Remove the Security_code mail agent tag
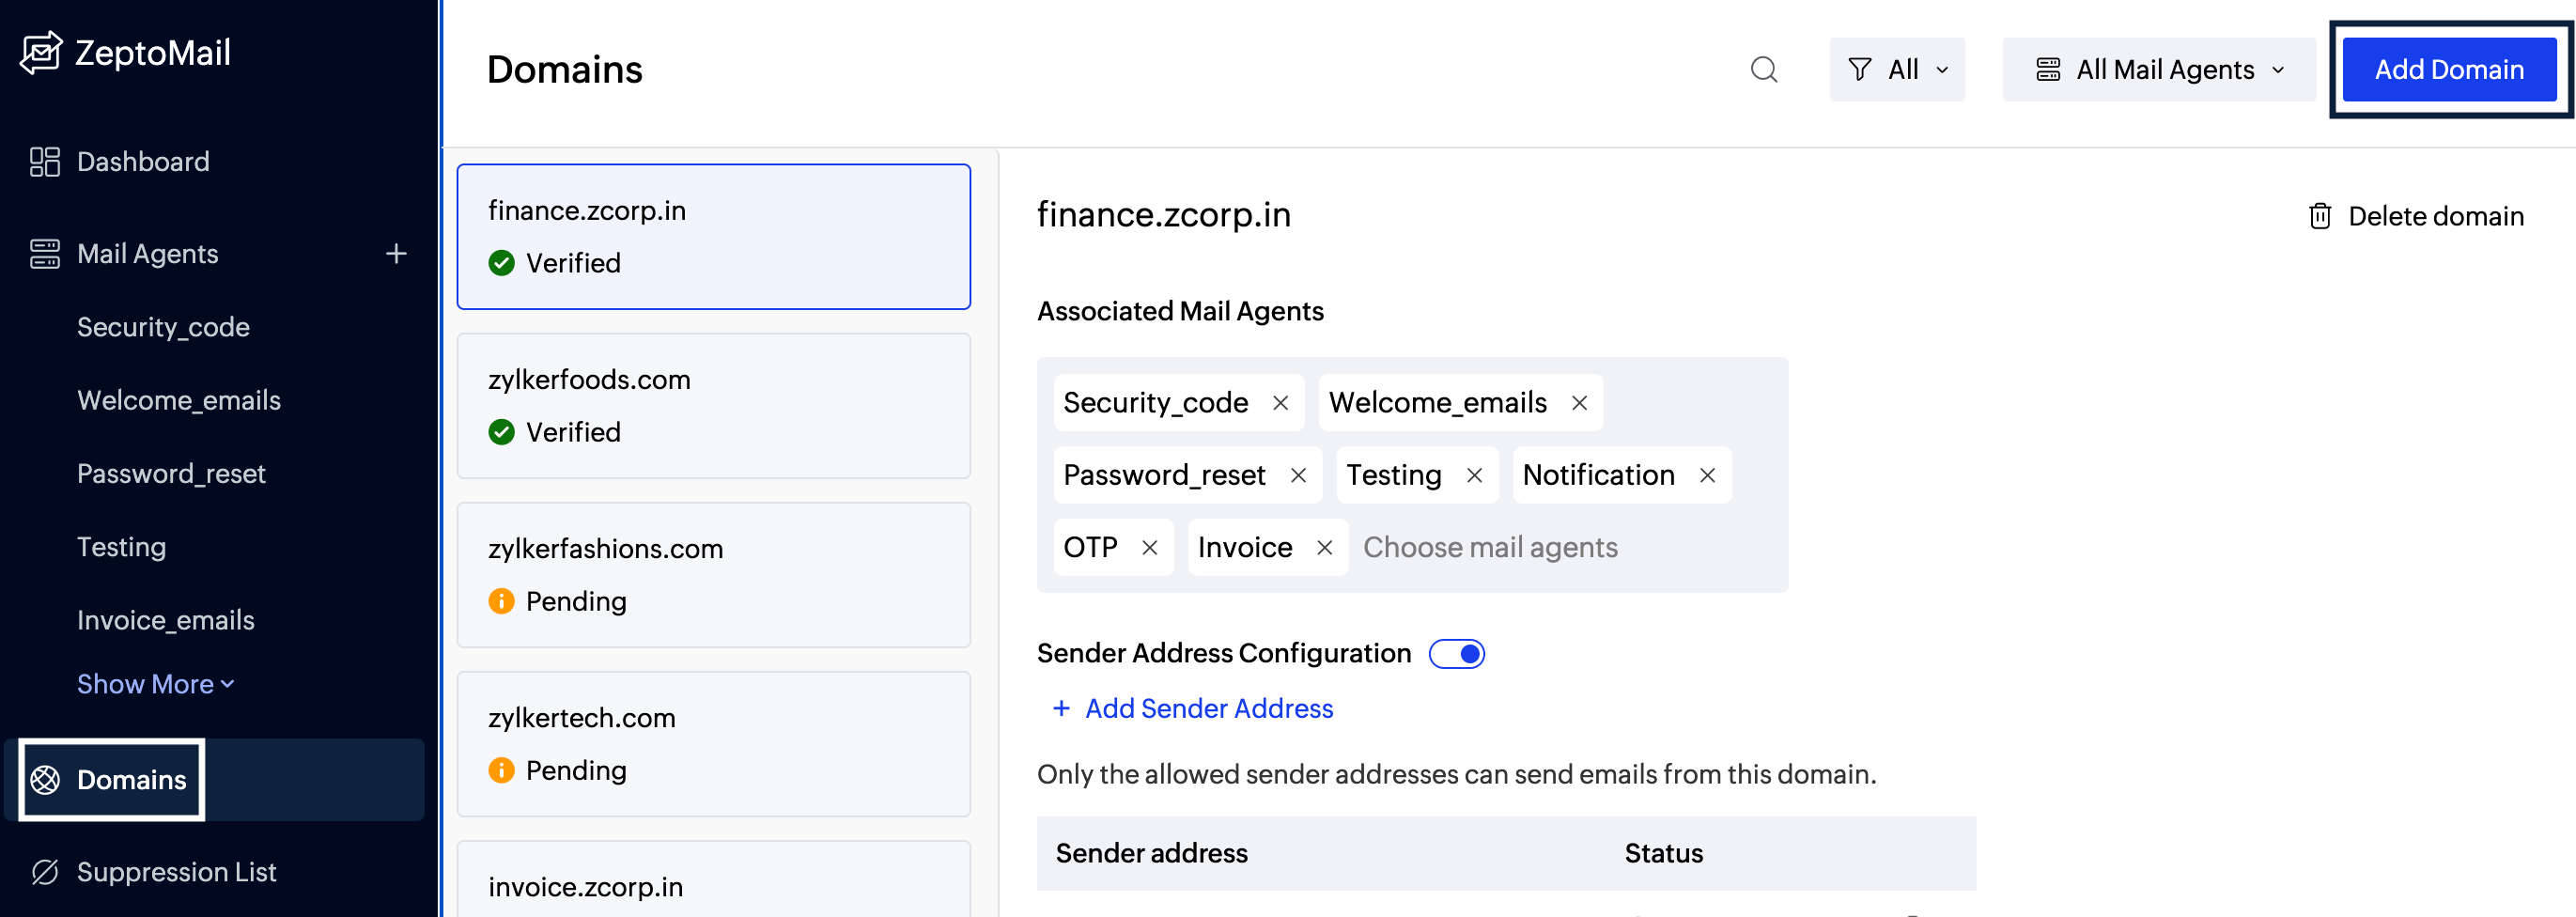2576x917 pixels. tap(1280, 403)
